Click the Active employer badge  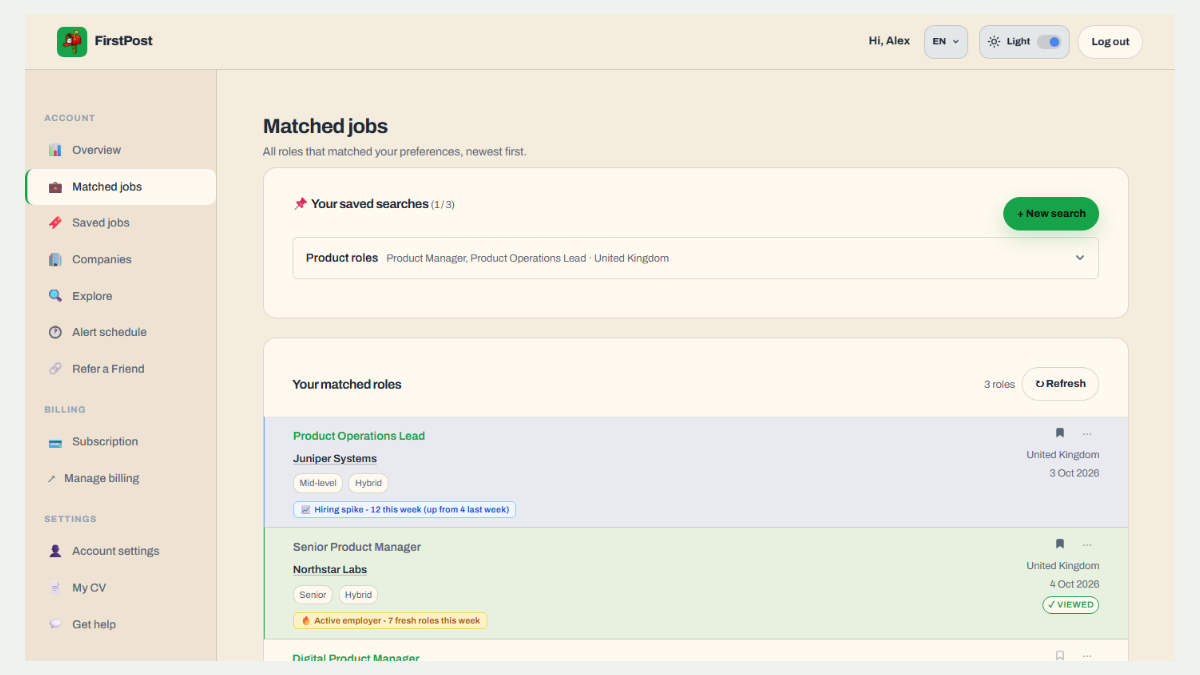coord(390,621)
